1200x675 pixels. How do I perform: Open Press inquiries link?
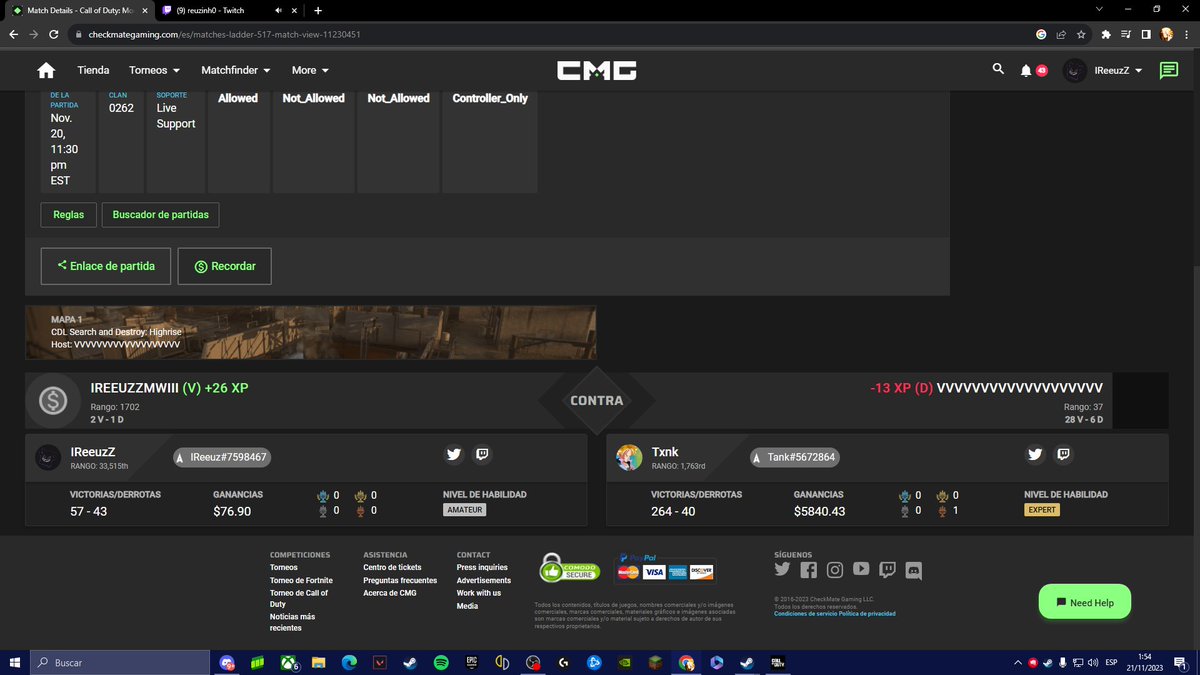[482, 567]
